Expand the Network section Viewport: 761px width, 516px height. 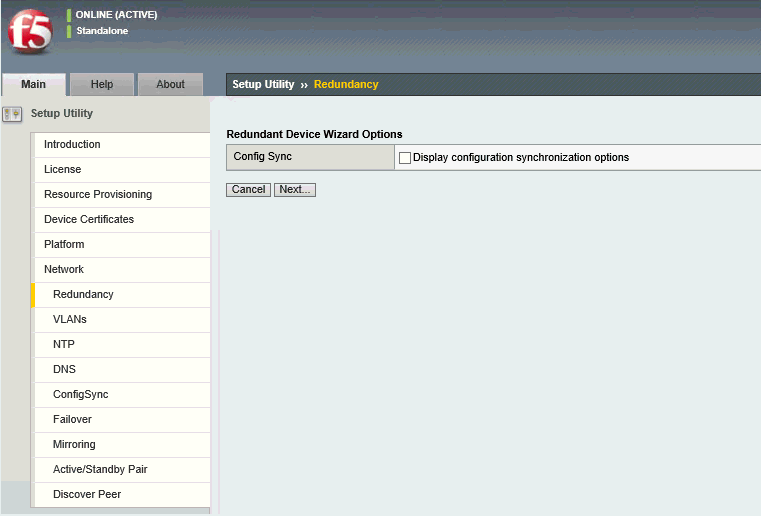coord(64,270)
